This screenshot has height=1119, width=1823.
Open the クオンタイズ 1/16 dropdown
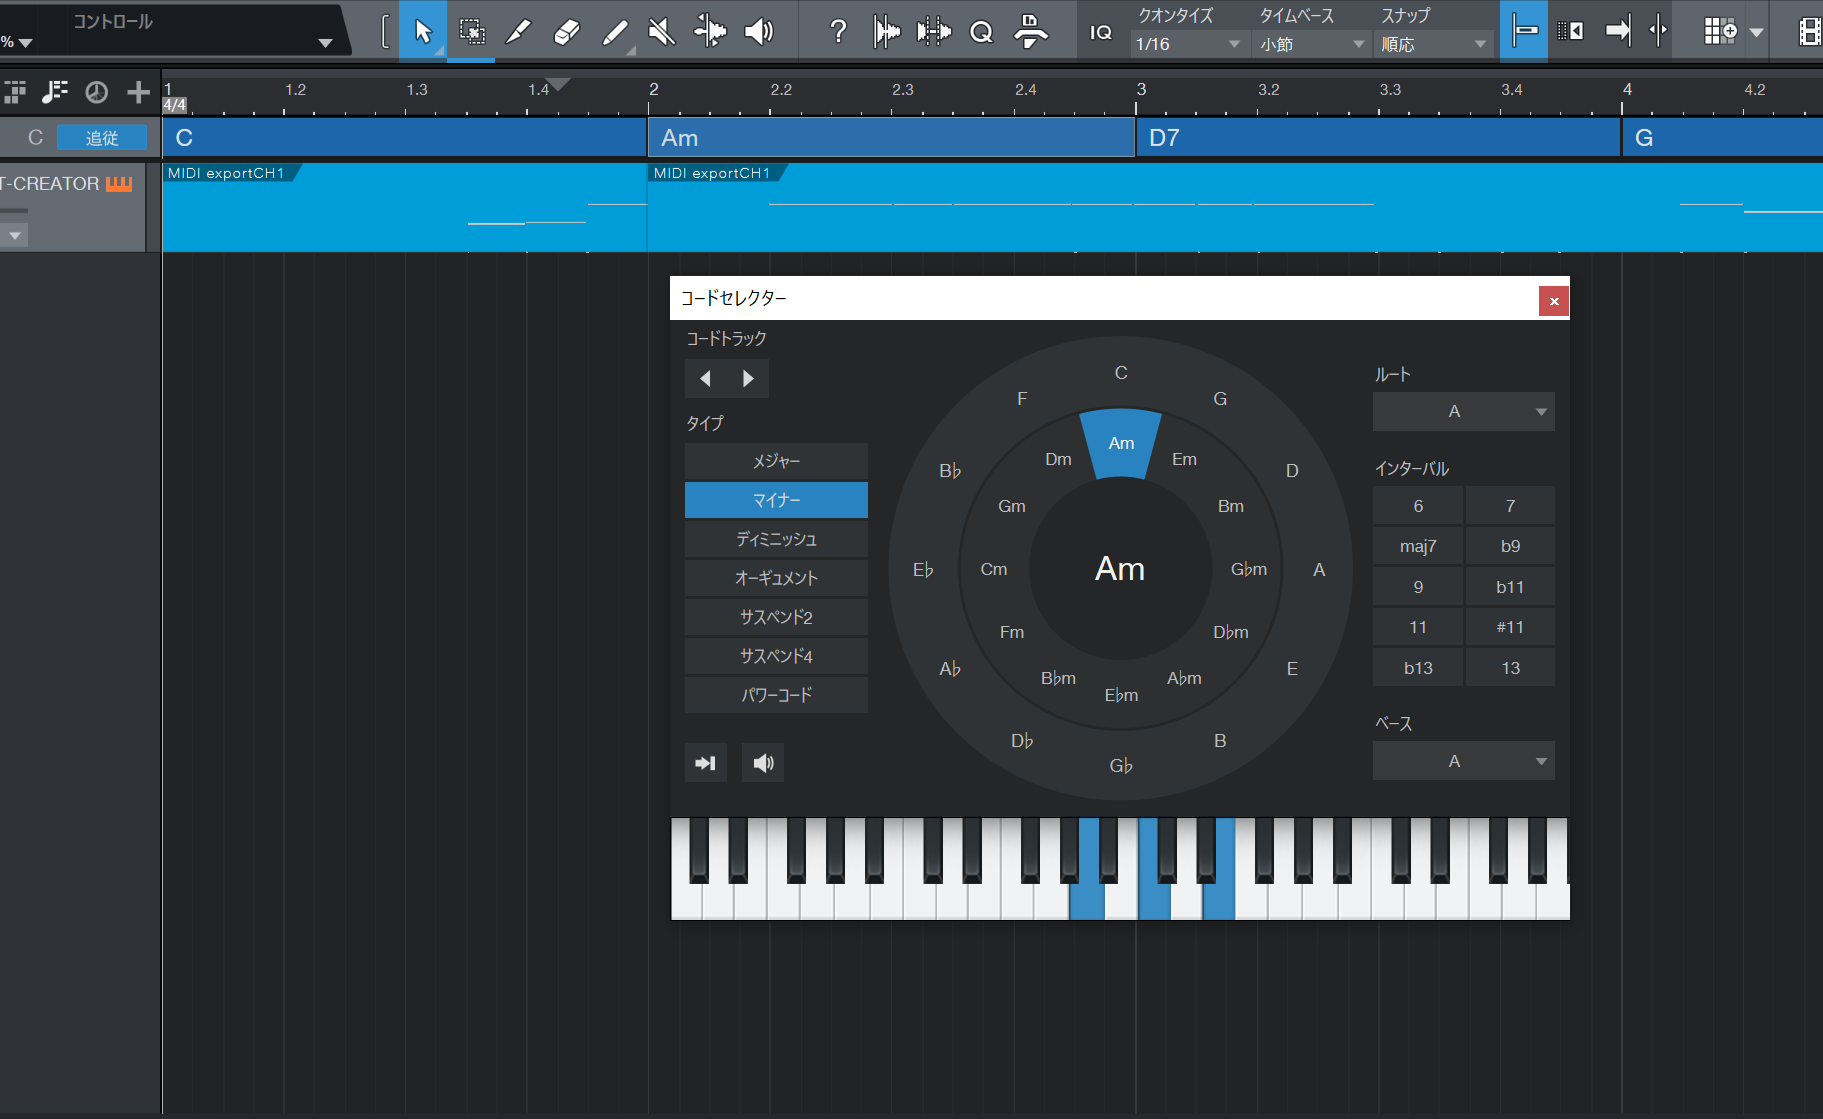click(1188, 44)
